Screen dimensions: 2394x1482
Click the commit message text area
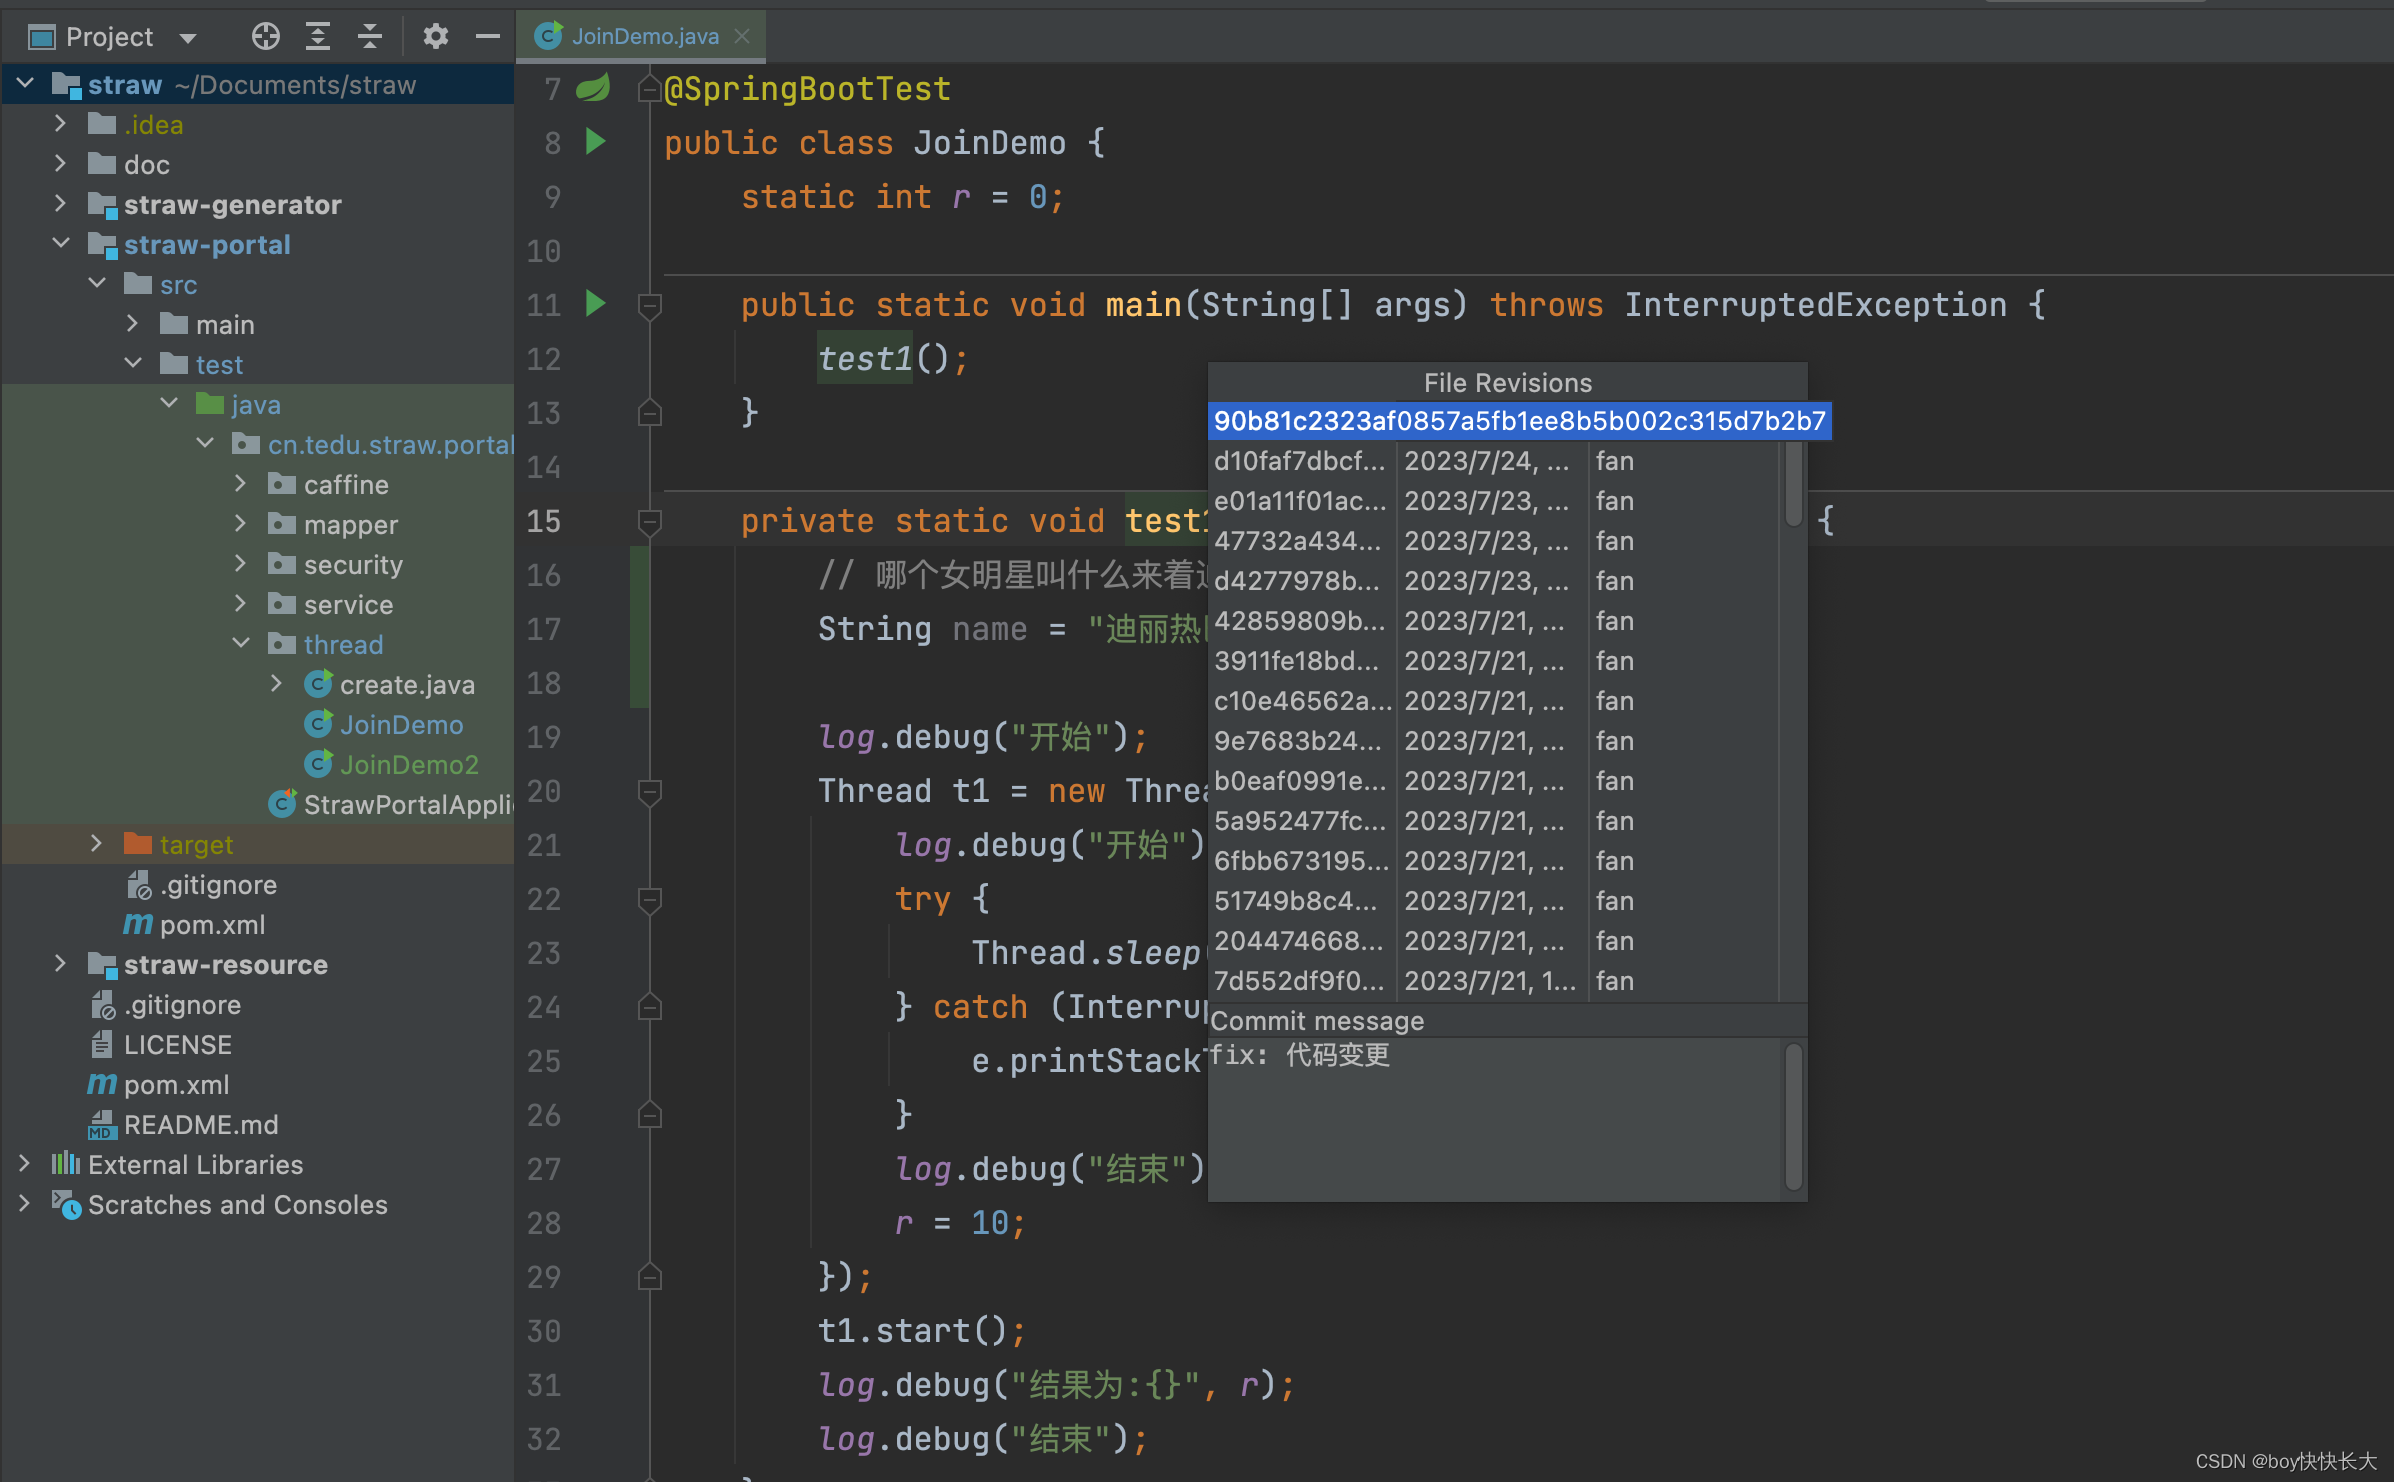point(1494,1118)
